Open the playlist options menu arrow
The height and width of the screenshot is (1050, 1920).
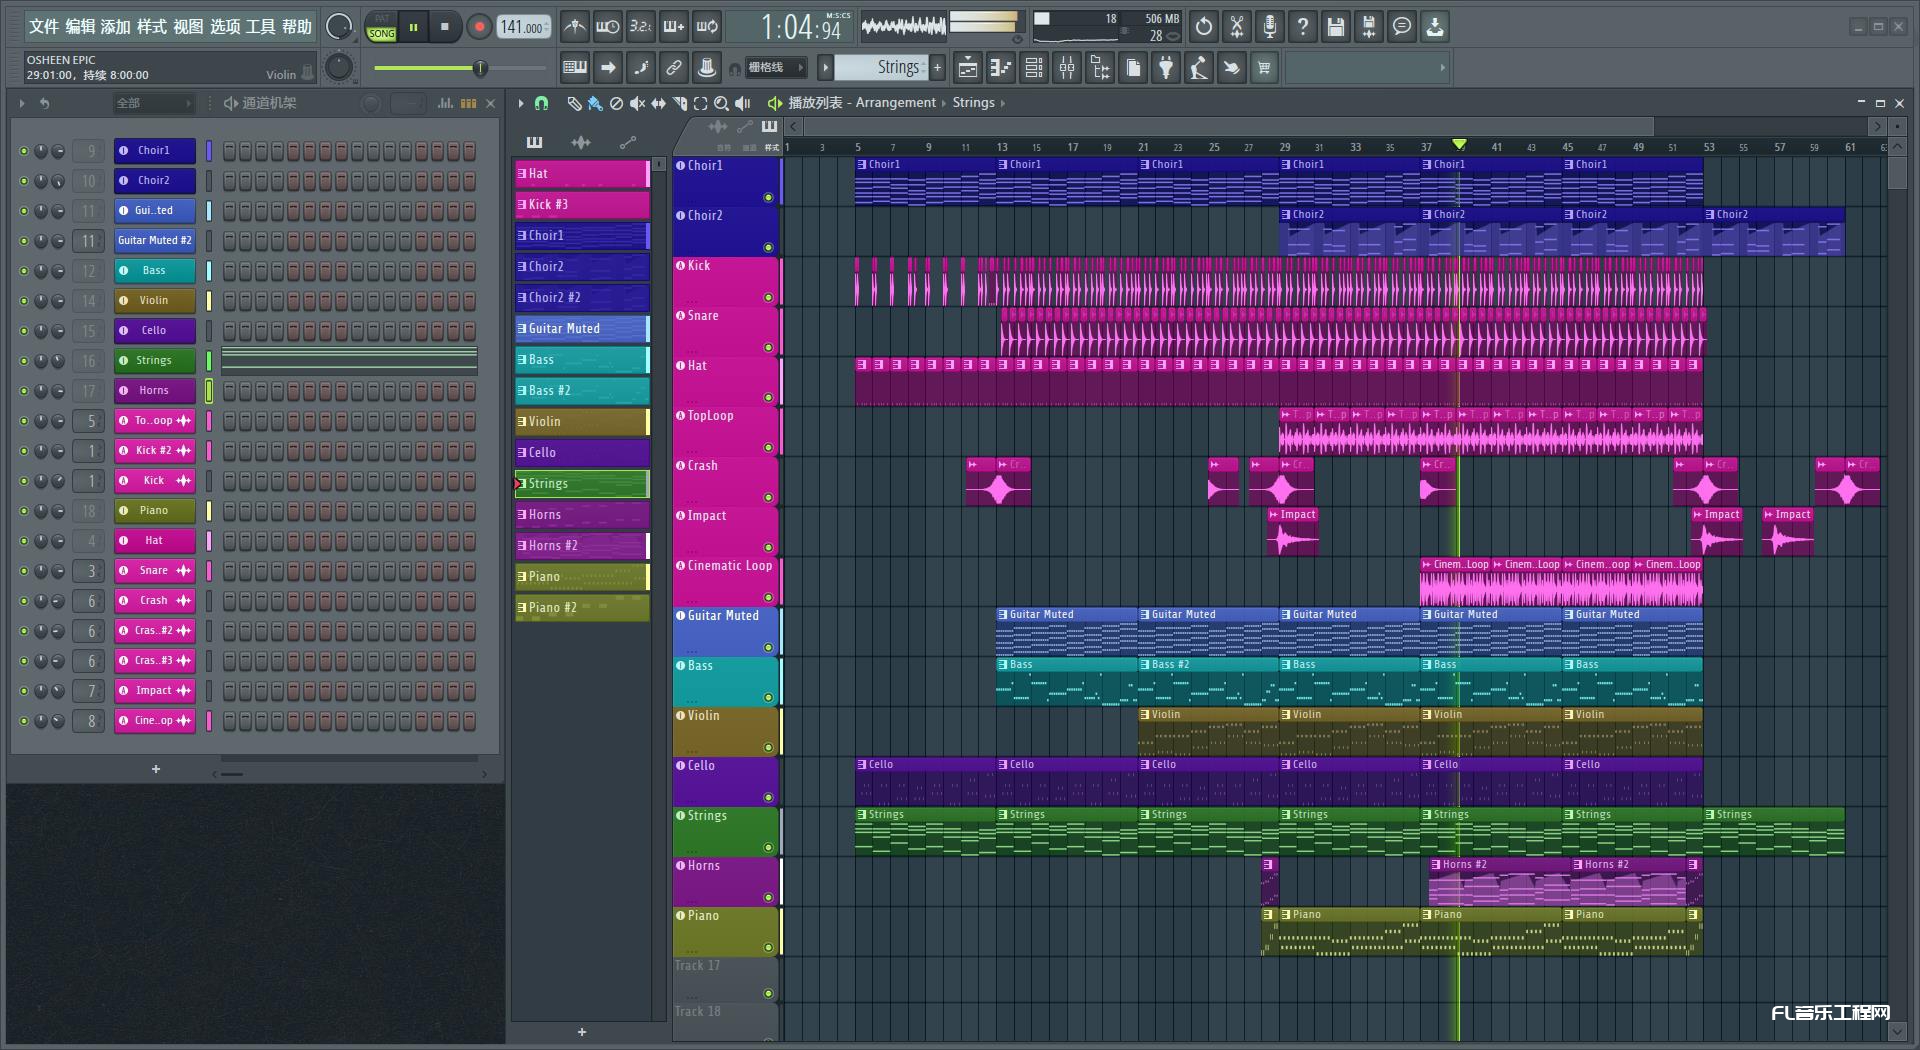coord(521,103)
